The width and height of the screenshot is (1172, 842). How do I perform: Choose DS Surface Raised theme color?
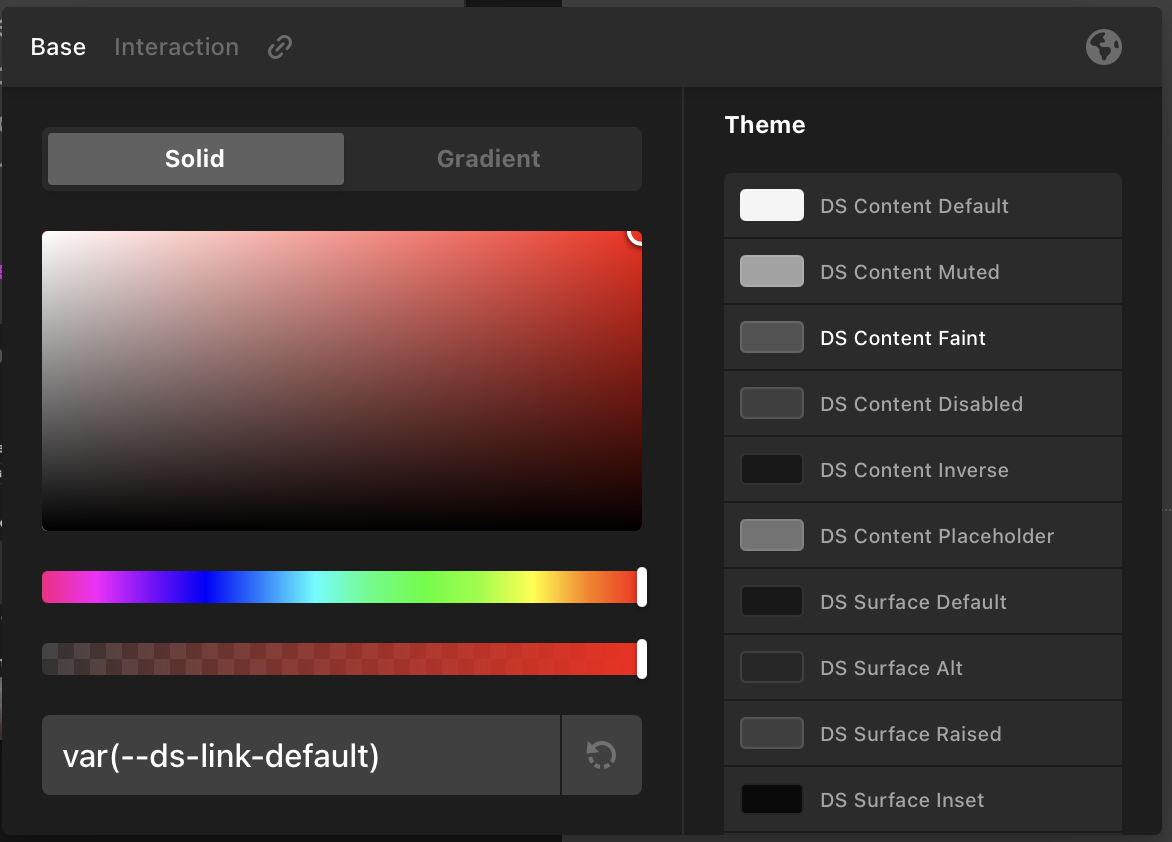pos(922,734)
